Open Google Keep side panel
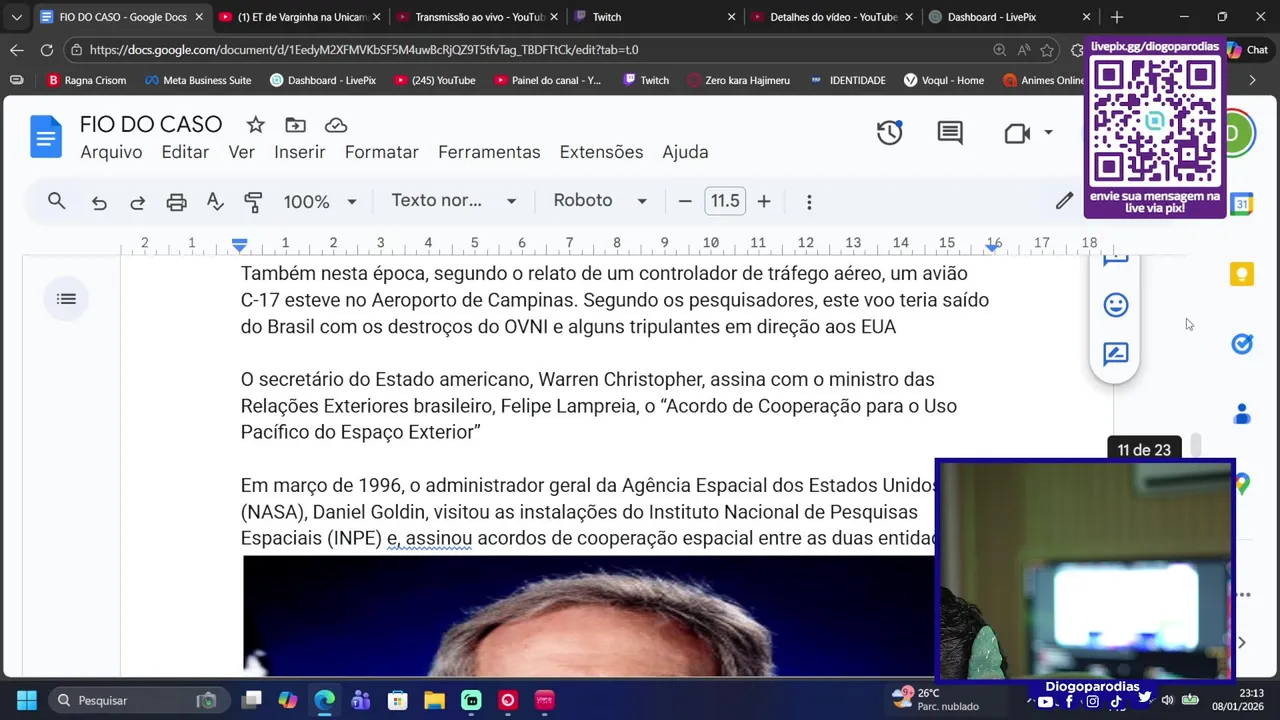The height and width of the screenshot is (720, 1280). (x=1242, y=274)
